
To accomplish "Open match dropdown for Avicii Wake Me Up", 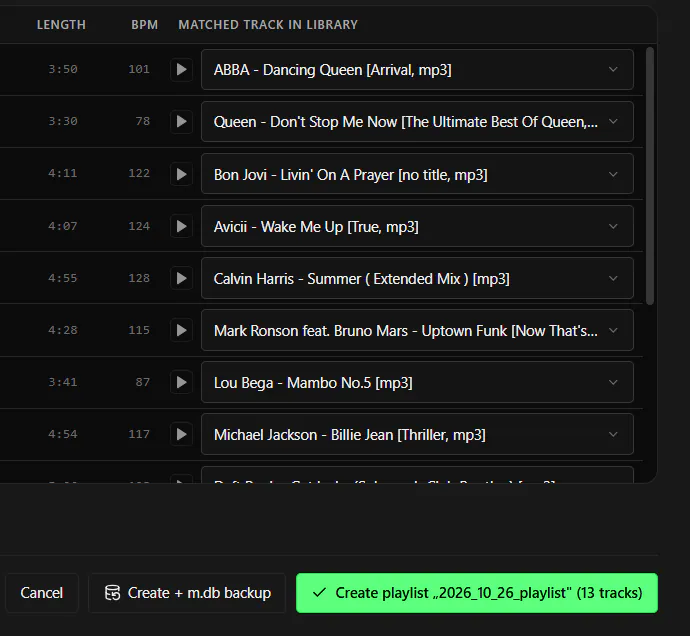I will 417,226.
